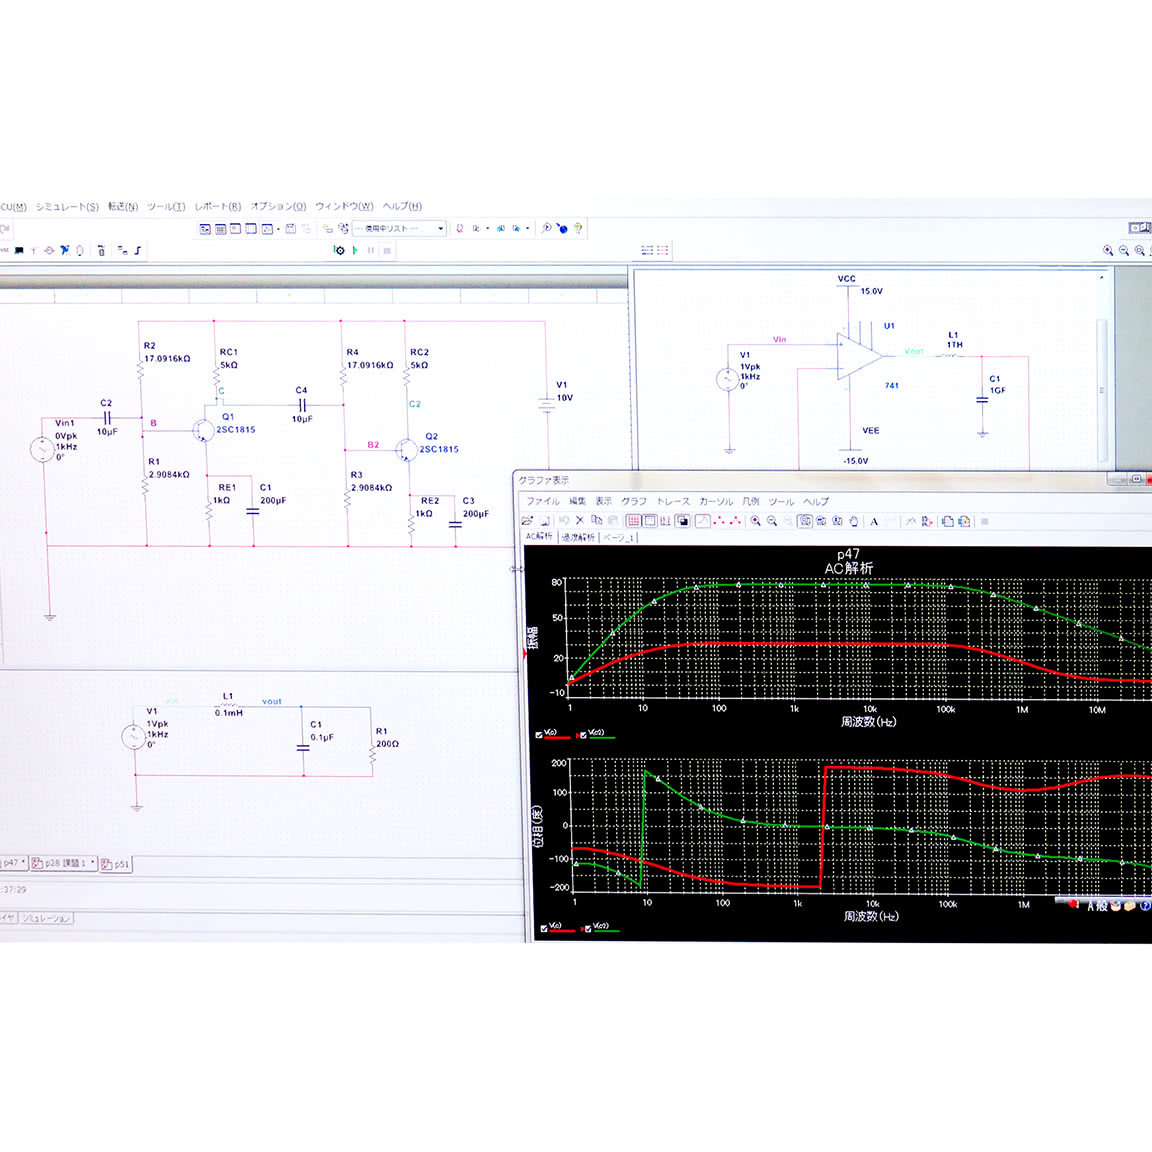Click the blue globe toolbar icon
1152x1152 pixels.
pyautogui.click(x=562, y=228)
